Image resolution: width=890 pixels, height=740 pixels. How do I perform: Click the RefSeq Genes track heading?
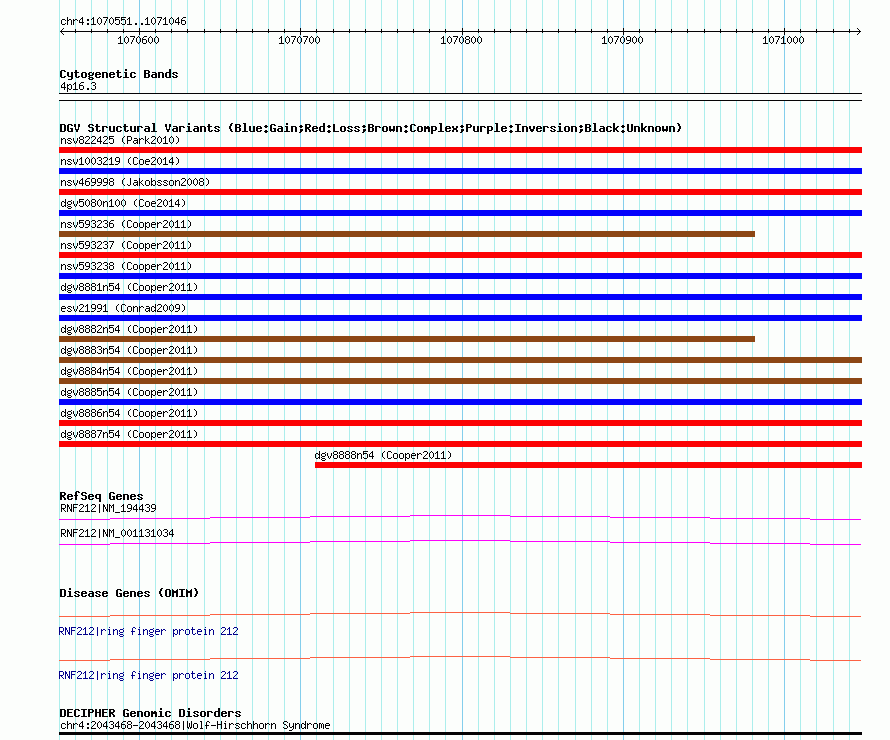(x=101, y=496)
